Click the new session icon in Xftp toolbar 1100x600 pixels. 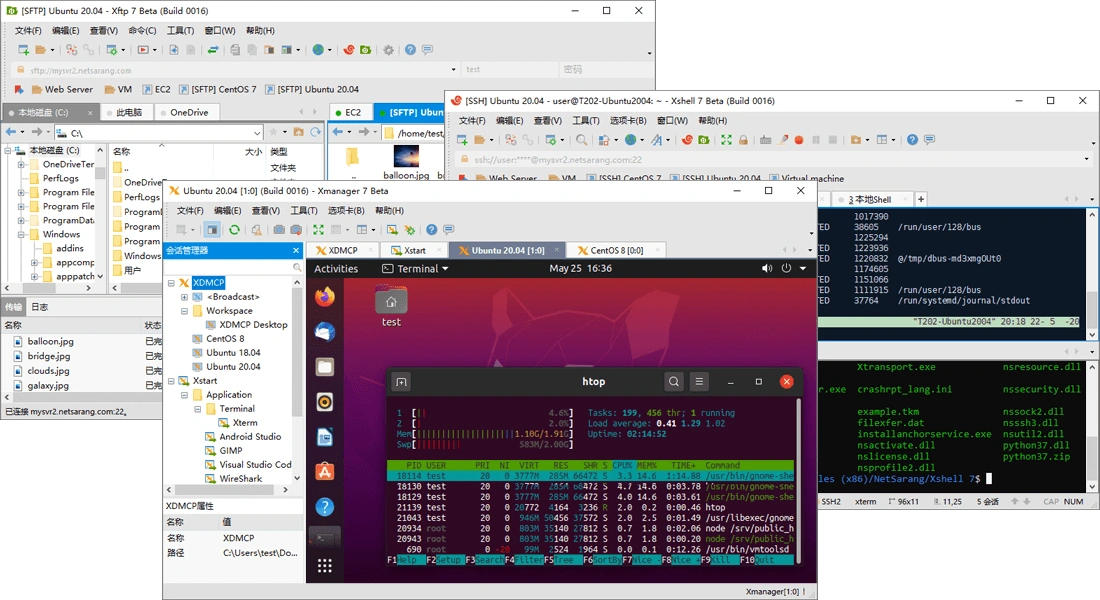click(23, 50)
